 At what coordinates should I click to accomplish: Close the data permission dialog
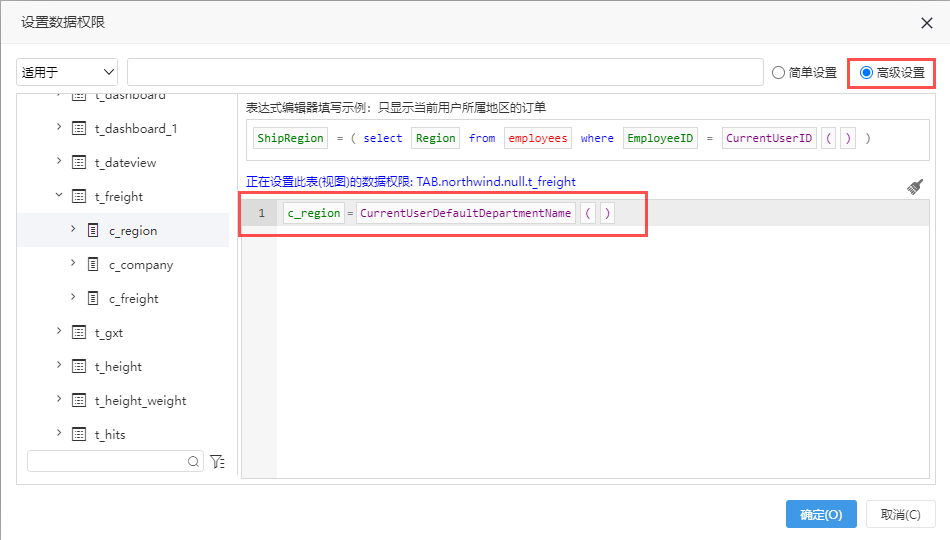click(926, 23)
